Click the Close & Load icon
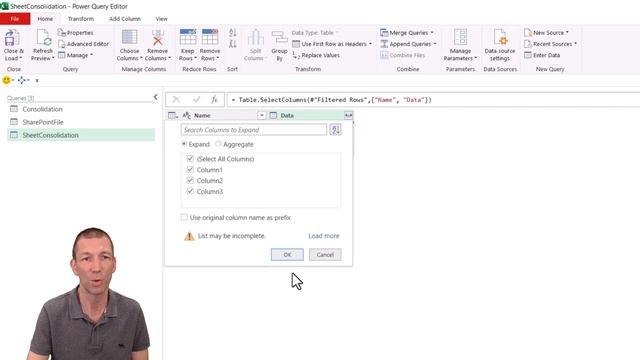Image resolution: width=640 pixels, height=360 pixels. click(12, 38)
